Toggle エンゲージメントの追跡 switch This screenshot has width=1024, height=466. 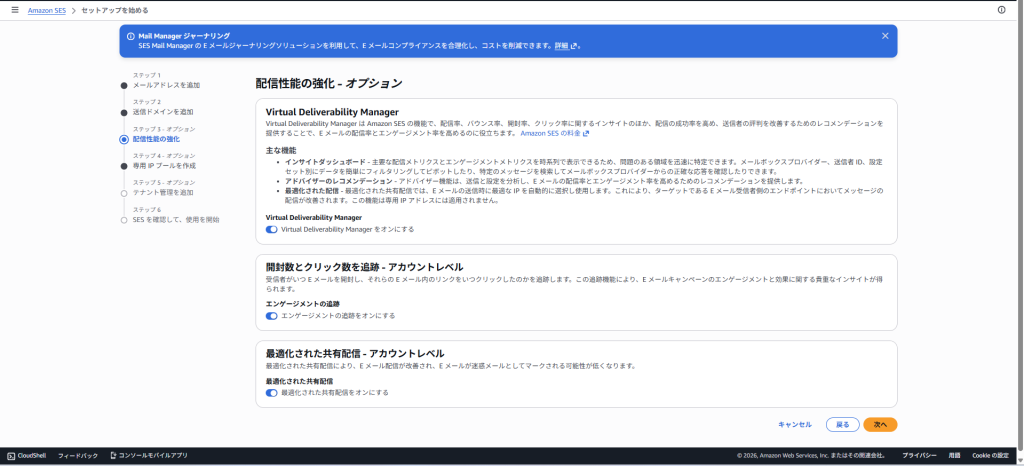tap(272, 315)
